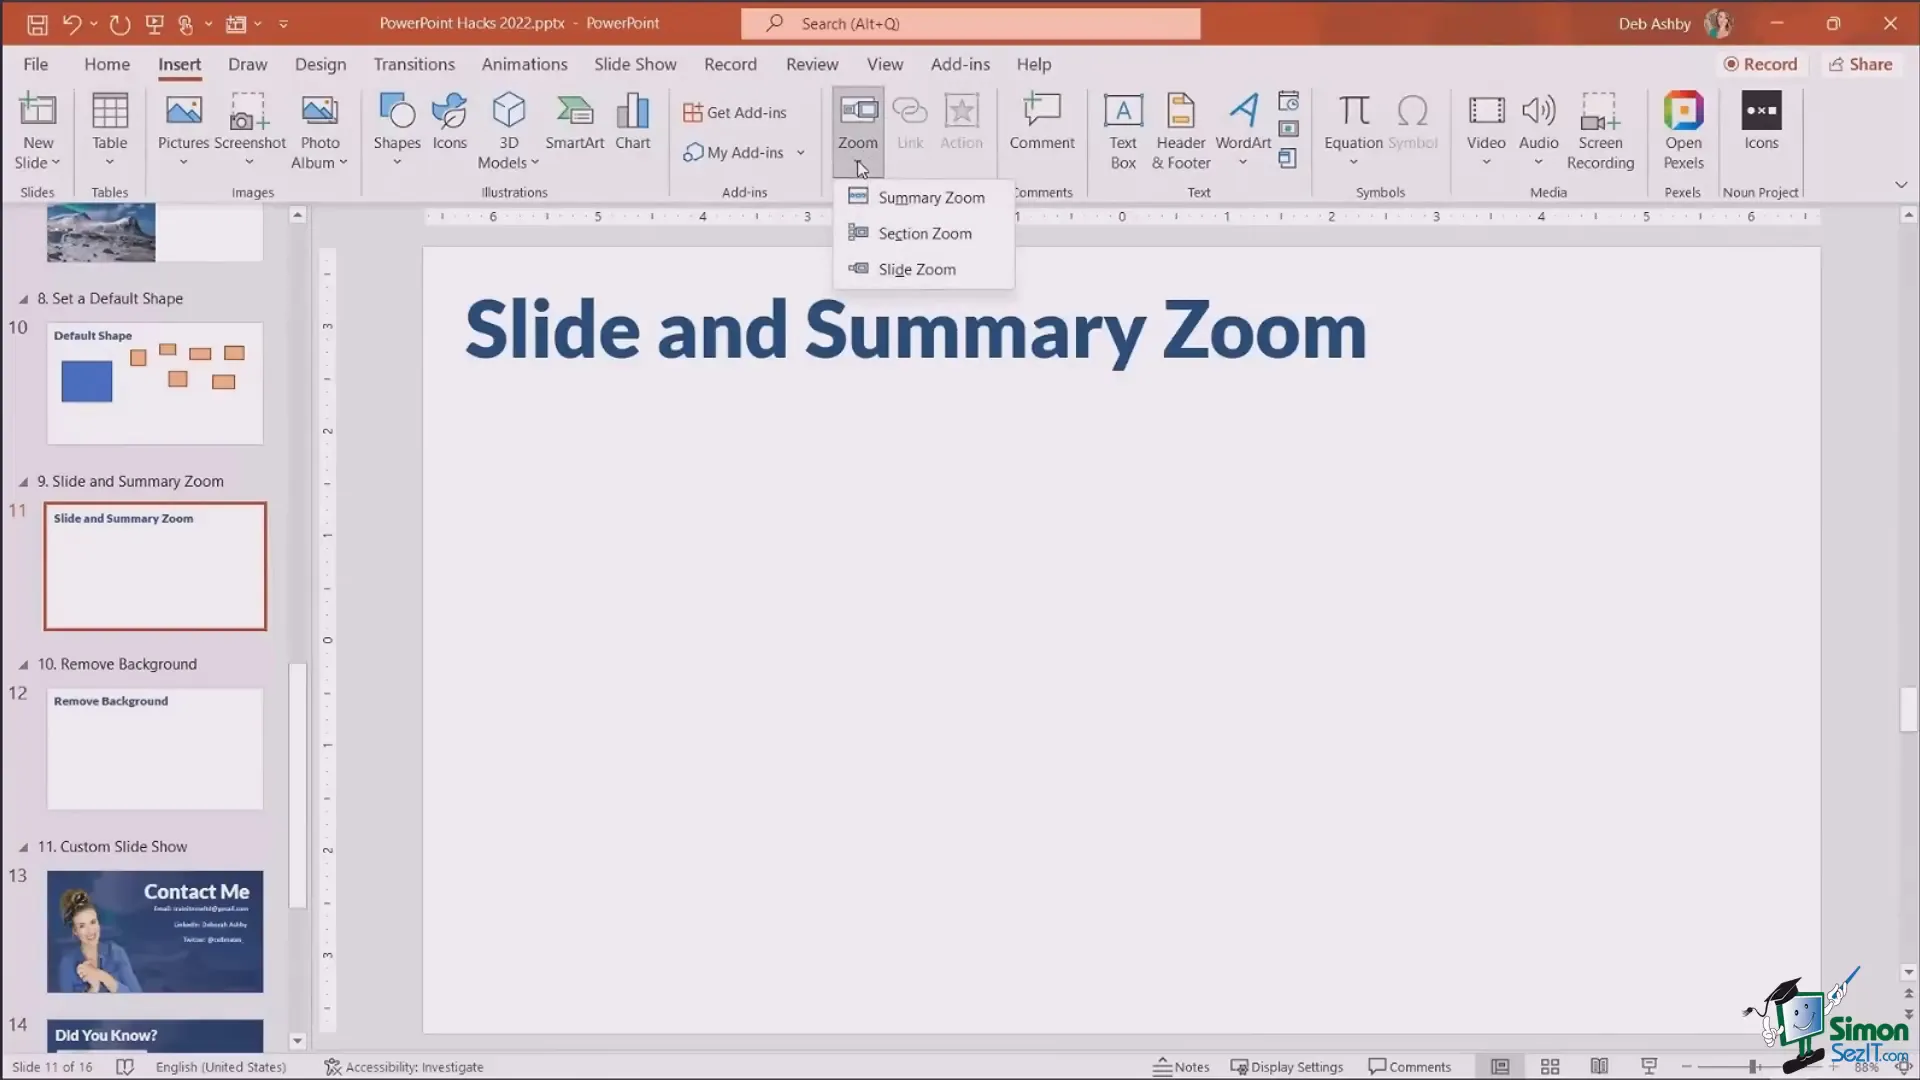Insert an Equation
The width and height of the screenshot is (1920, 1080).
click(x=1353, y=132)
